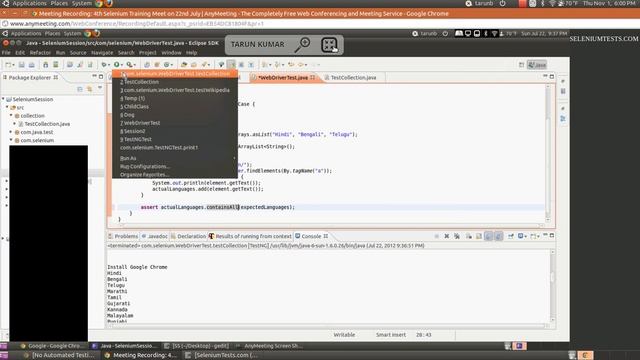Open the Run button dropdown arrow

(122, 65)
